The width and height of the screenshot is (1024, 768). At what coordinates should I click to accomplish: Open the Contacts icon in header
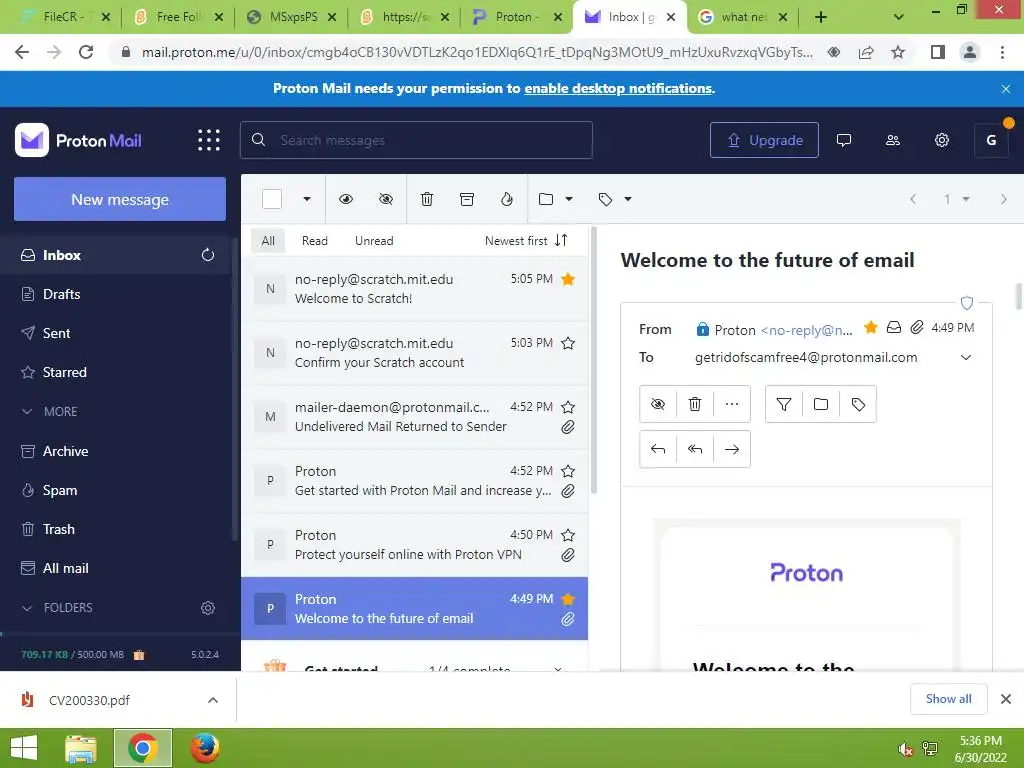(x=893, y=140)
